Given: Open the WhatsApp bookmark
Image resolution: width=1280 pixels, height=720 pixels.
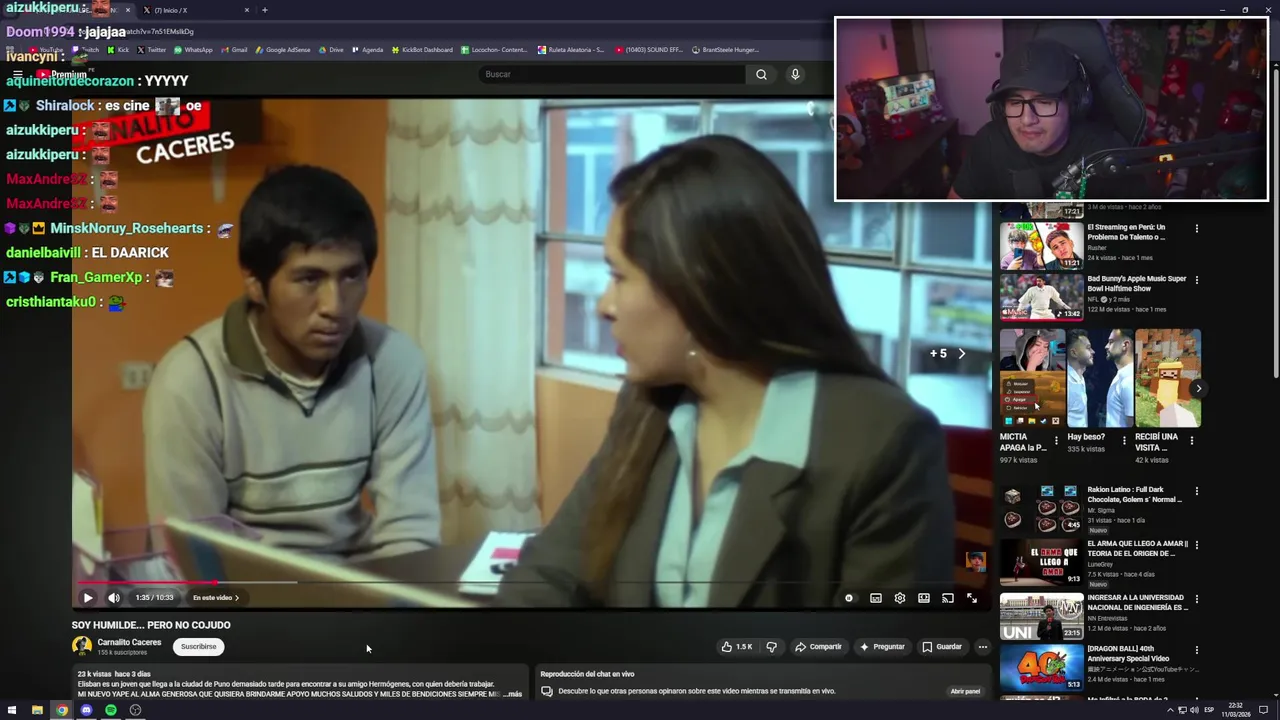Looking at the screenshot, I should pos(193,50).
